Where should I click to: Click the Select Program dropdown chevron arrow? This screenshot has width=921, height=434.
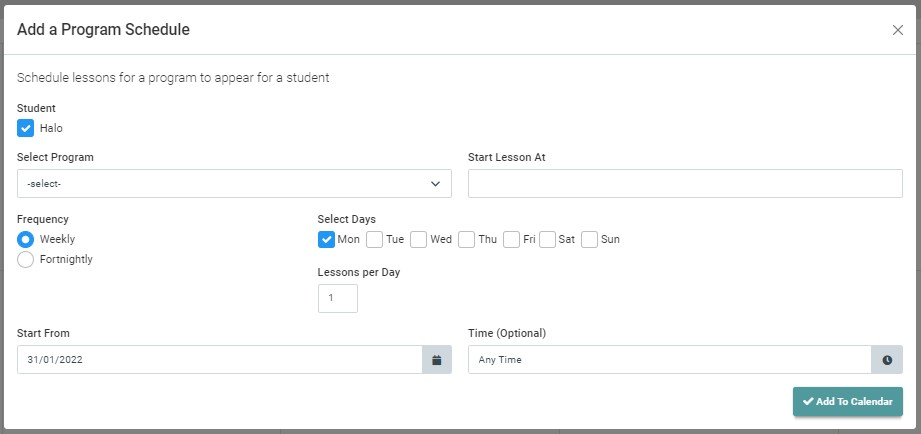435,184
